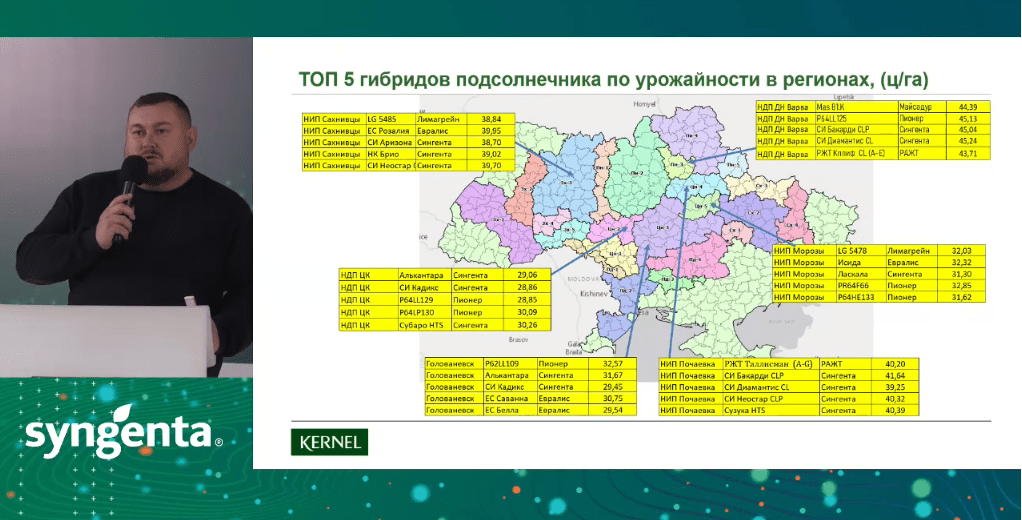Select the cell "Исида"

click(860, 263)
